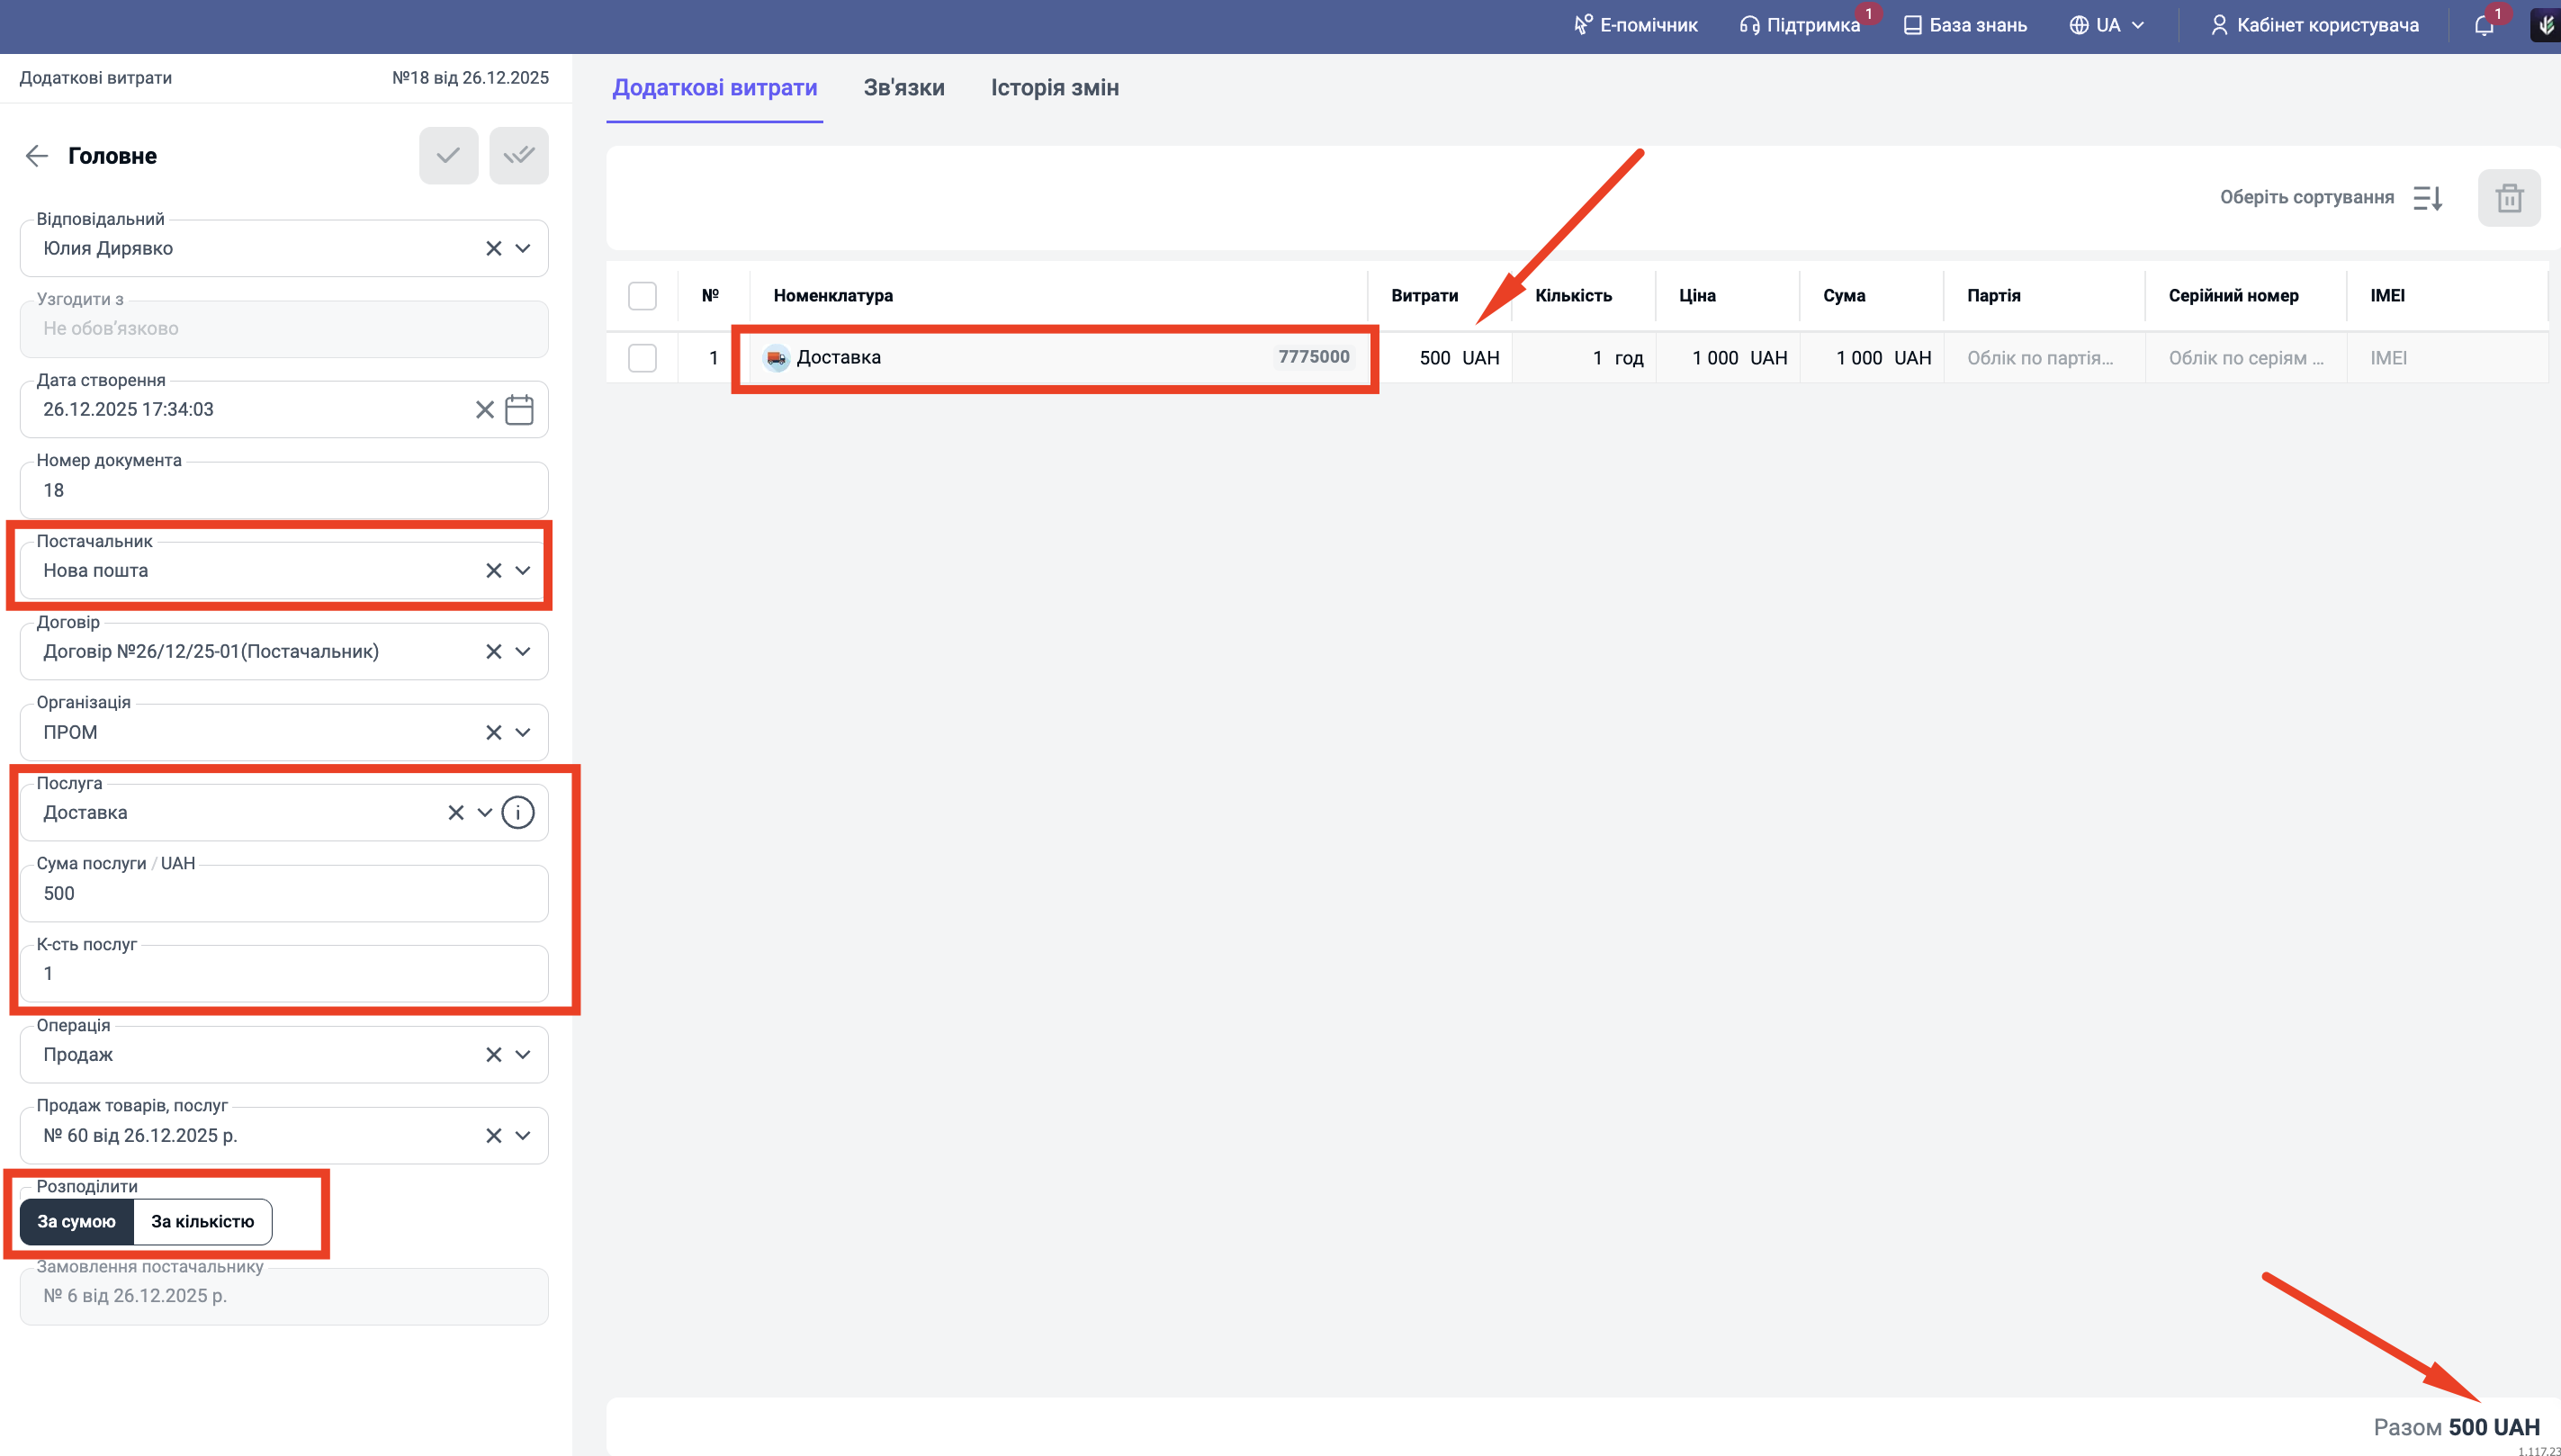The width and height of the screenshot is (2561, 1456).
Task: Open the Історія змін tab
Action: tap(1054, 88)
